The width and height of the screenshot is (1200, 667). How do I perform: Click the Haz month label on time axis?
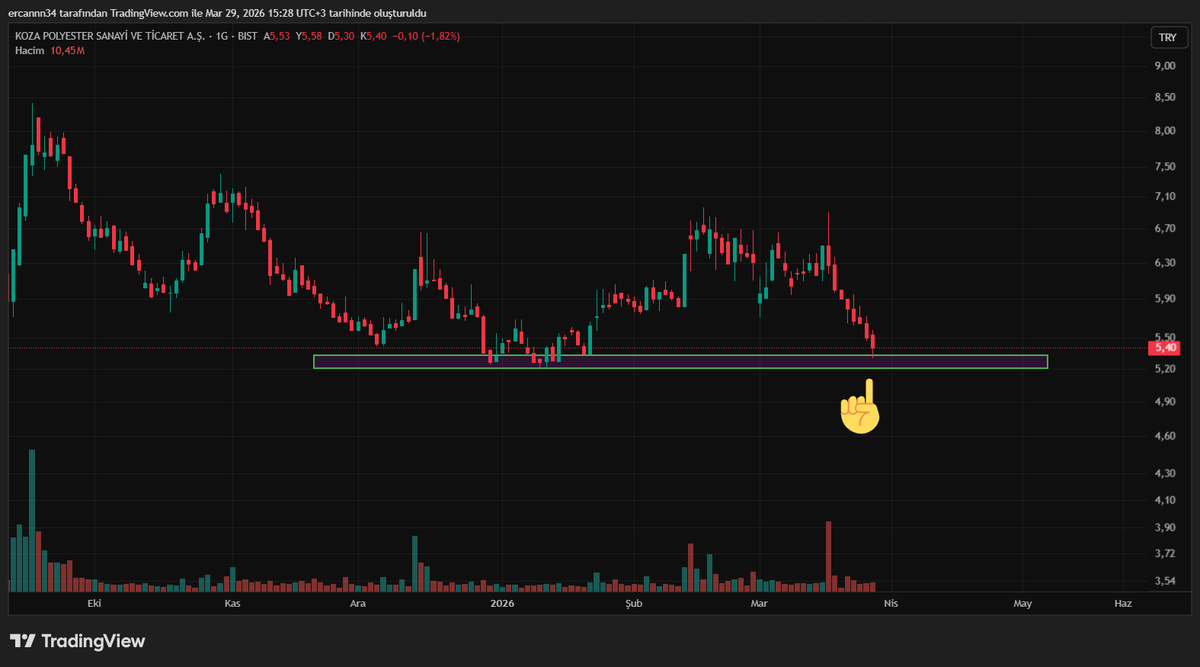1123,604
